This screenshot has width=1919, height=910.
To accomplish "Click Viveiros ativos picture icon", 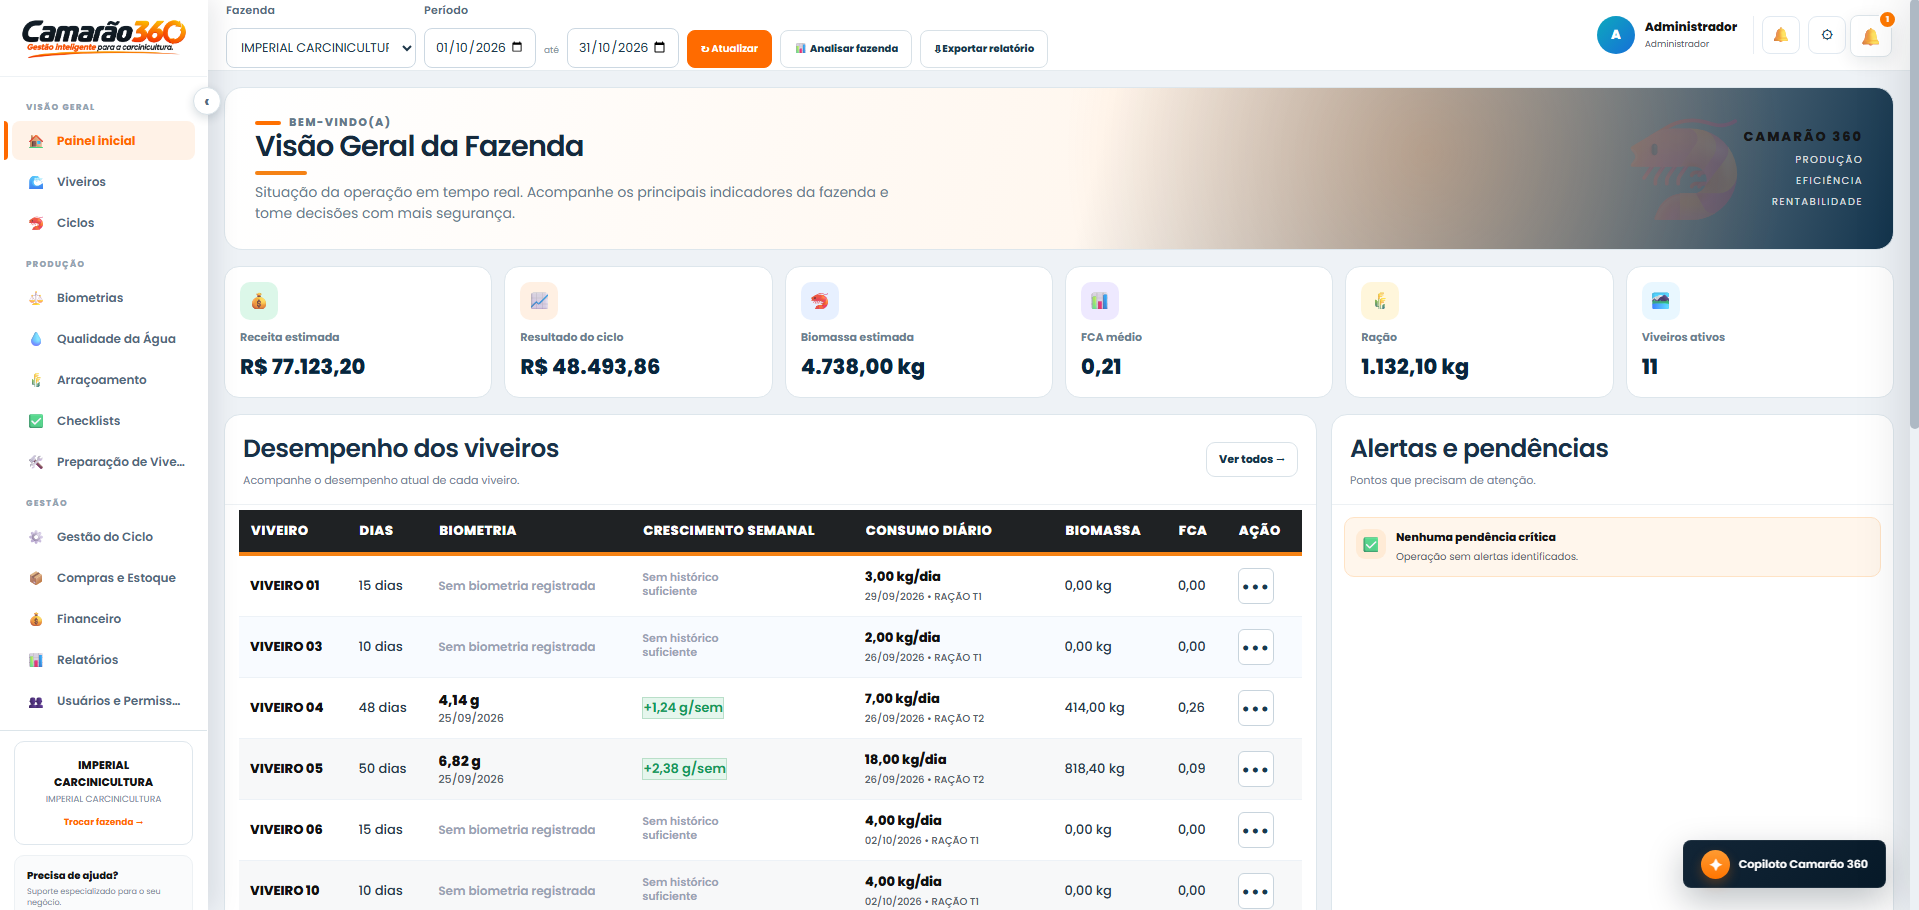I will tap(1661, 301).
